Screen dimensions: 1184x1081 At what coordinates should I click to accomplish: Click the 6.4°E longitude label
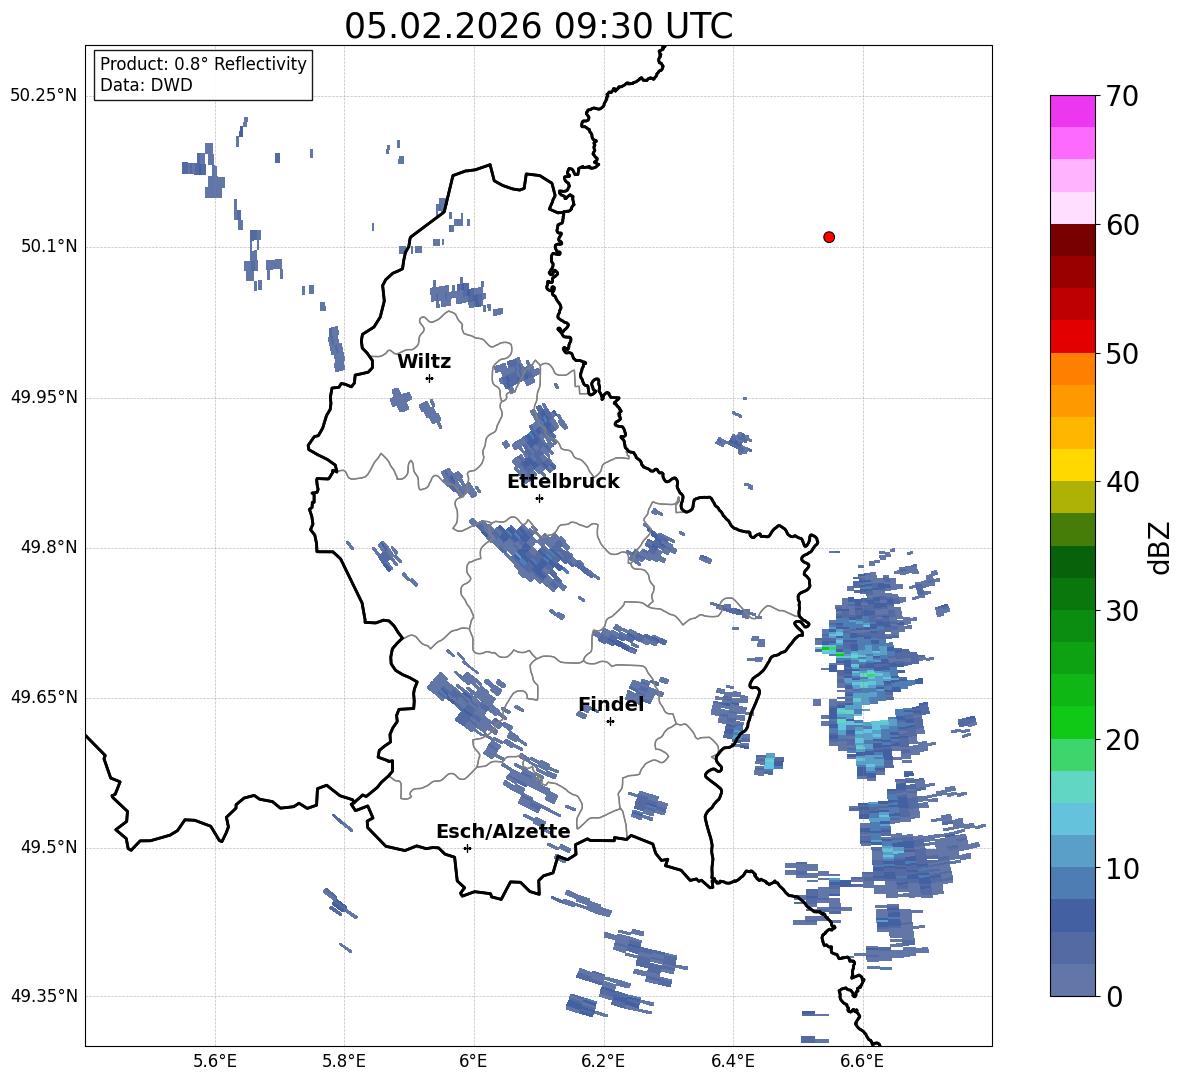coord(732,1061)
